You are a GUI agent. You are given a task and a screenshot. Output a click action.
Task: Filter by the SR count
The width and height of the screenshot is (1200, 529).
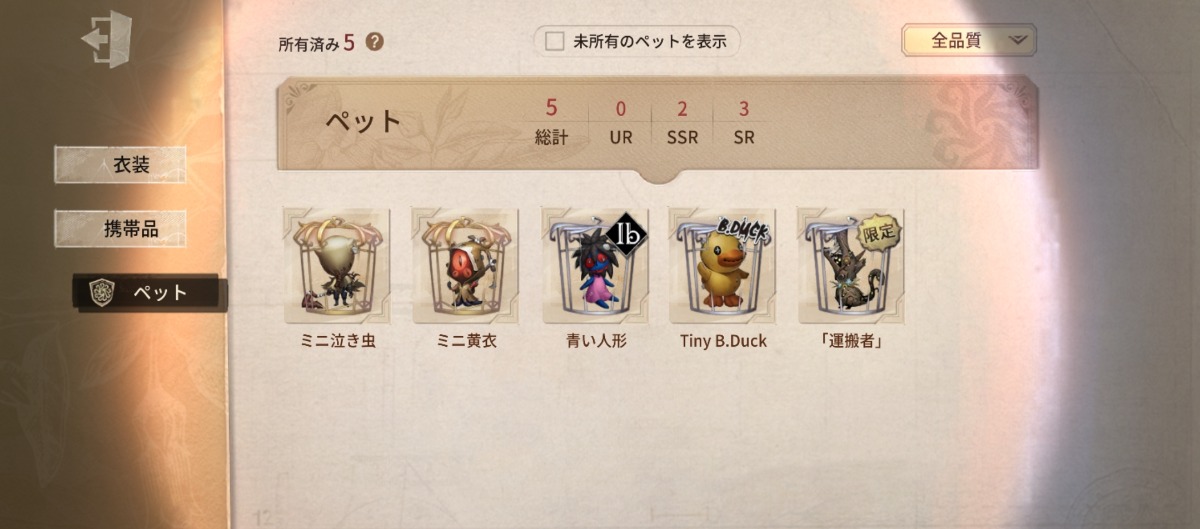coord(743,123)
